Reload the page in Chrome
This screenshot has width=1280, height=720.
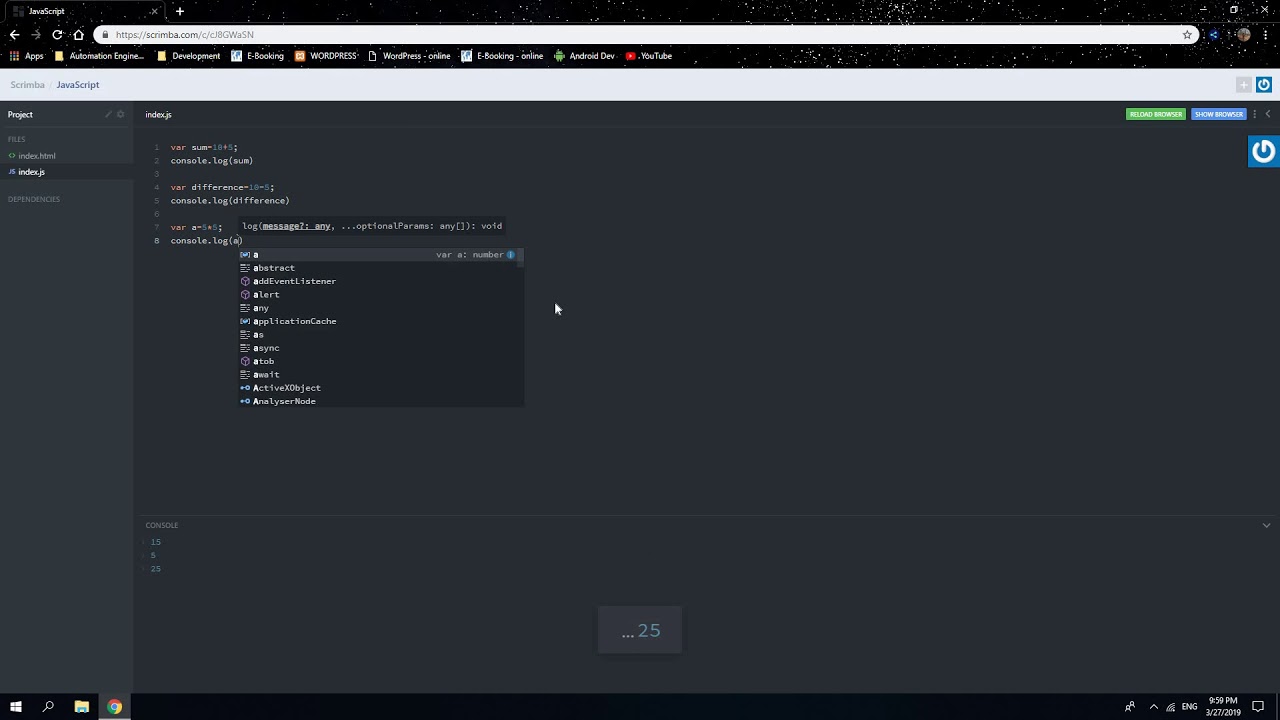click(57, 34)
